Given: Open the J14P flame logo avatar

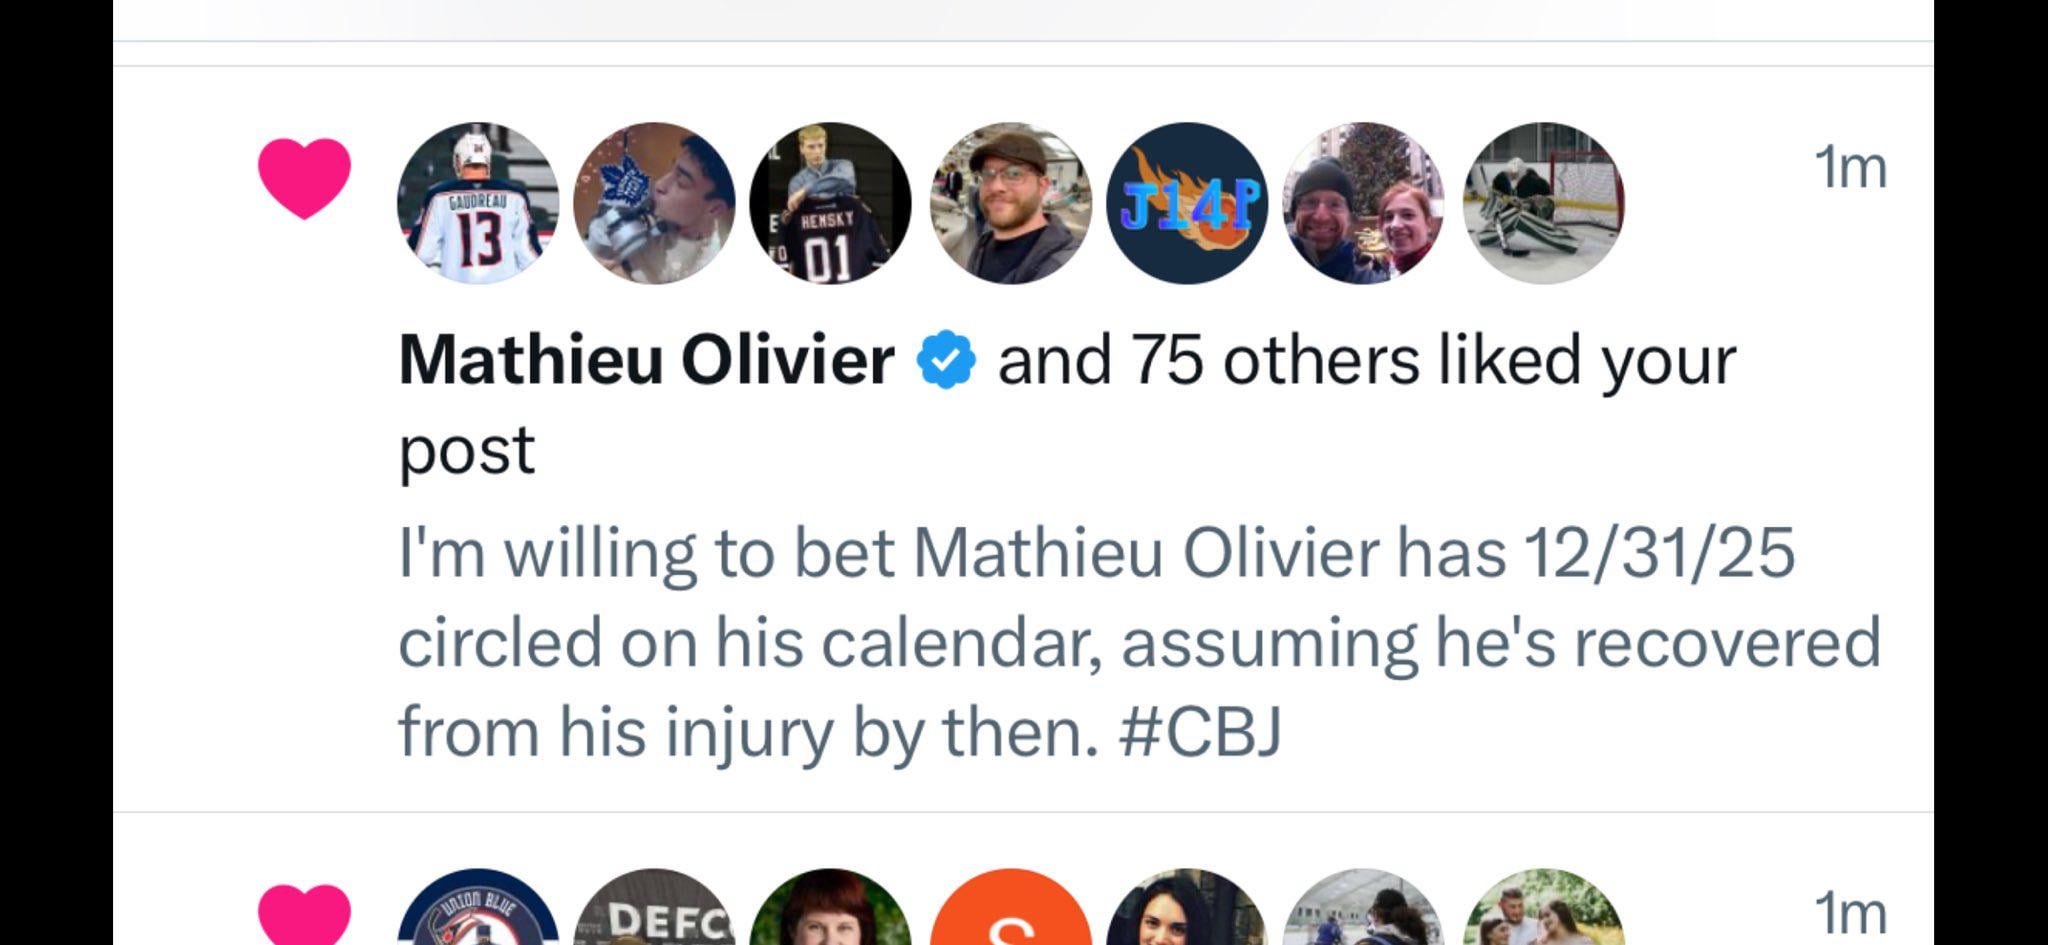Looking at the screenshot, I should 1187,203.
